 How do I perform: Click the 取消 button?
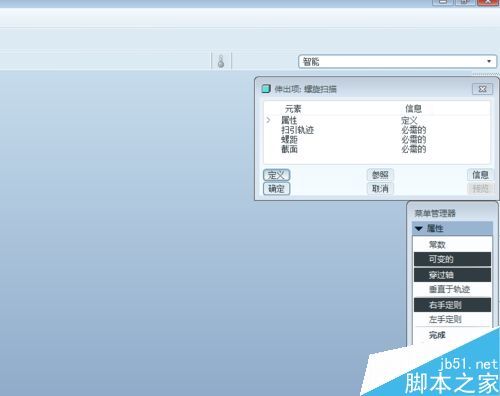click(x=380, y=189)
